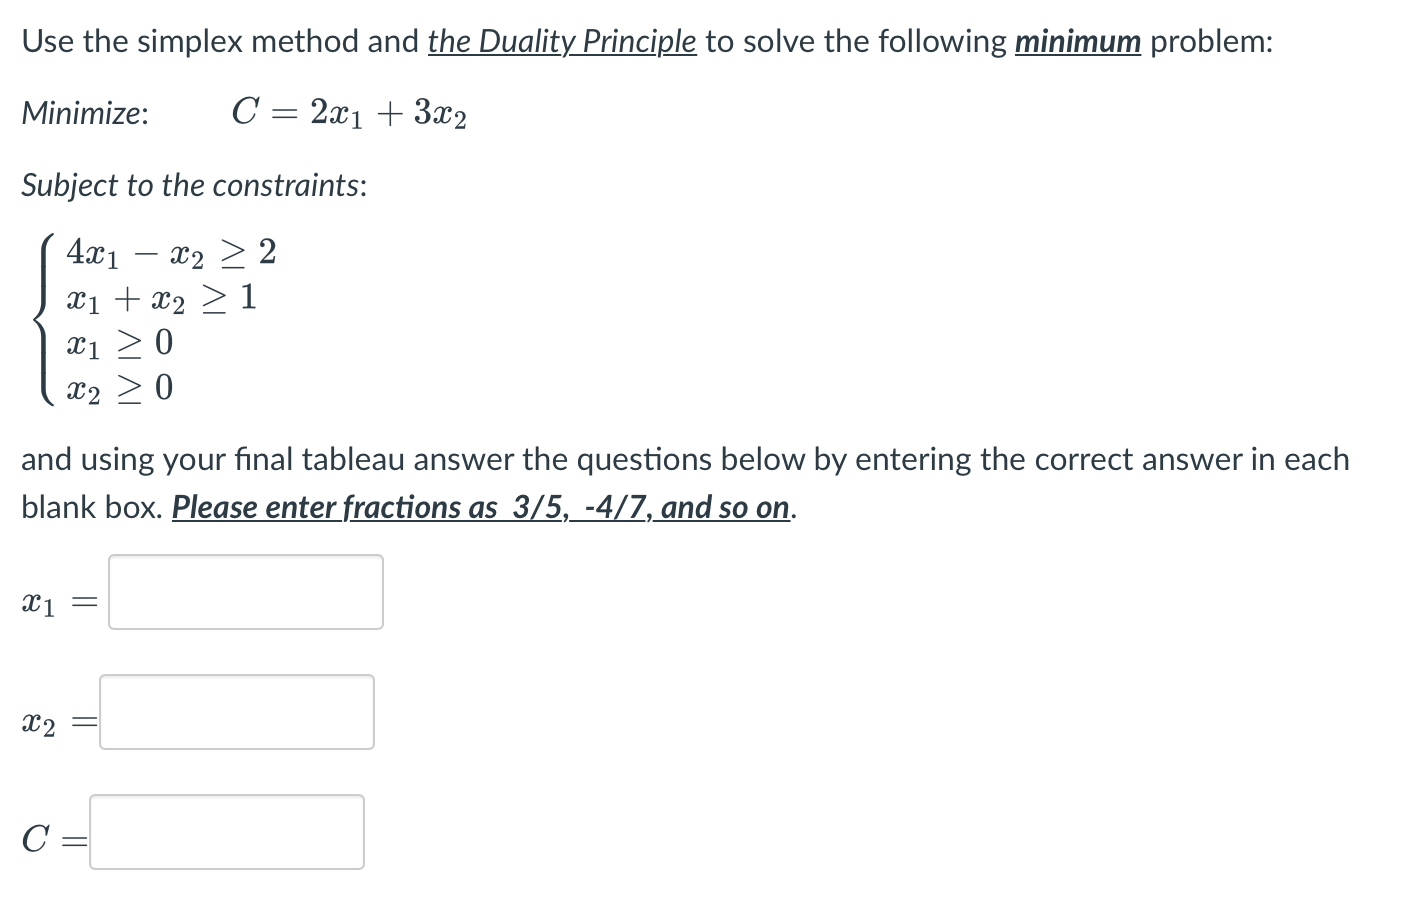Click the underlined bold "minimum" word
Viewport: 1406px width, 919px height.
(x=1078, y=41)
